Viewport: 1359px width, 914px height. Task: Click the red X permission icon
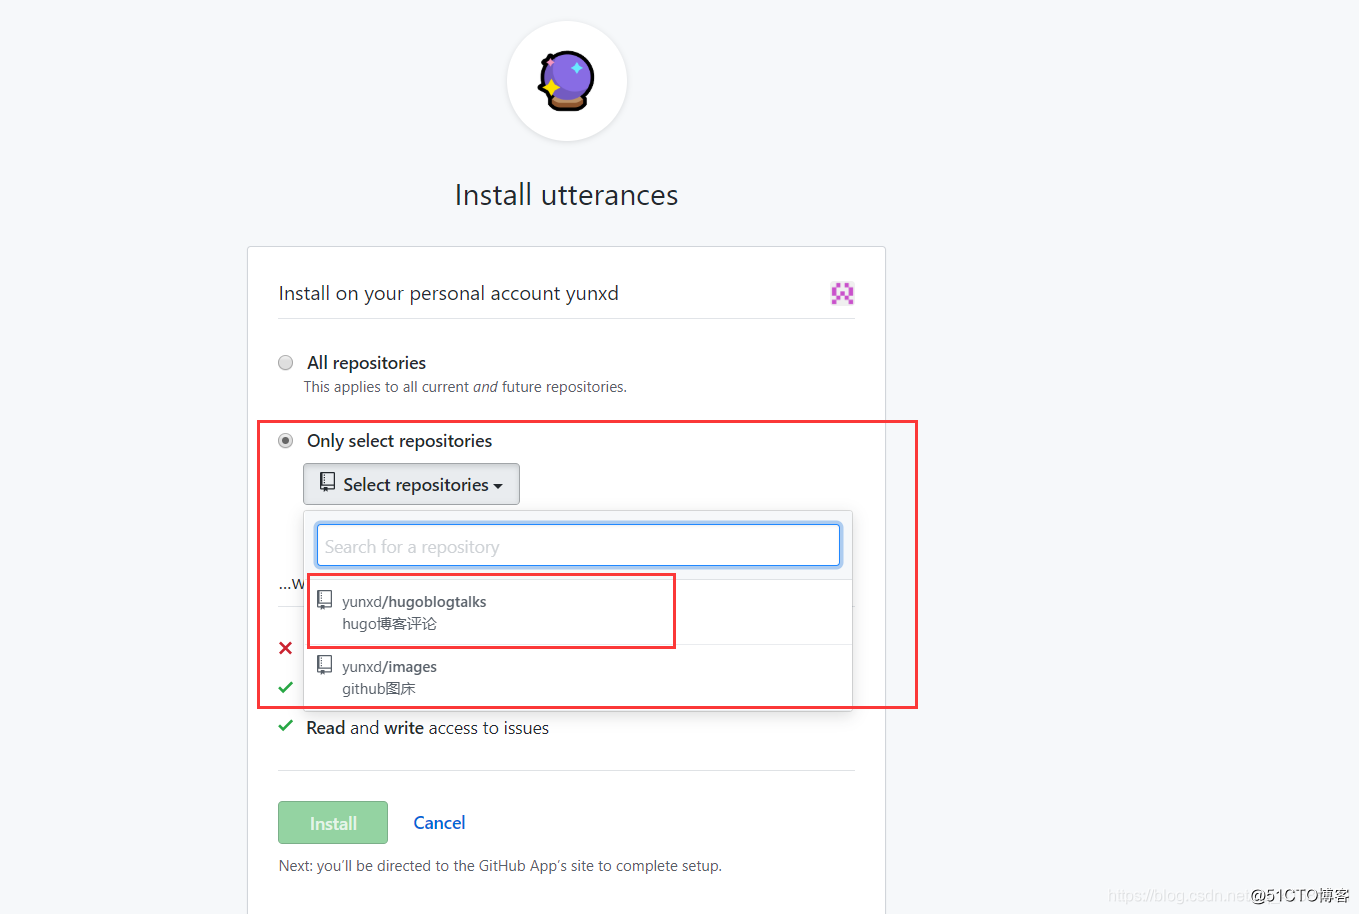(286, 648)
